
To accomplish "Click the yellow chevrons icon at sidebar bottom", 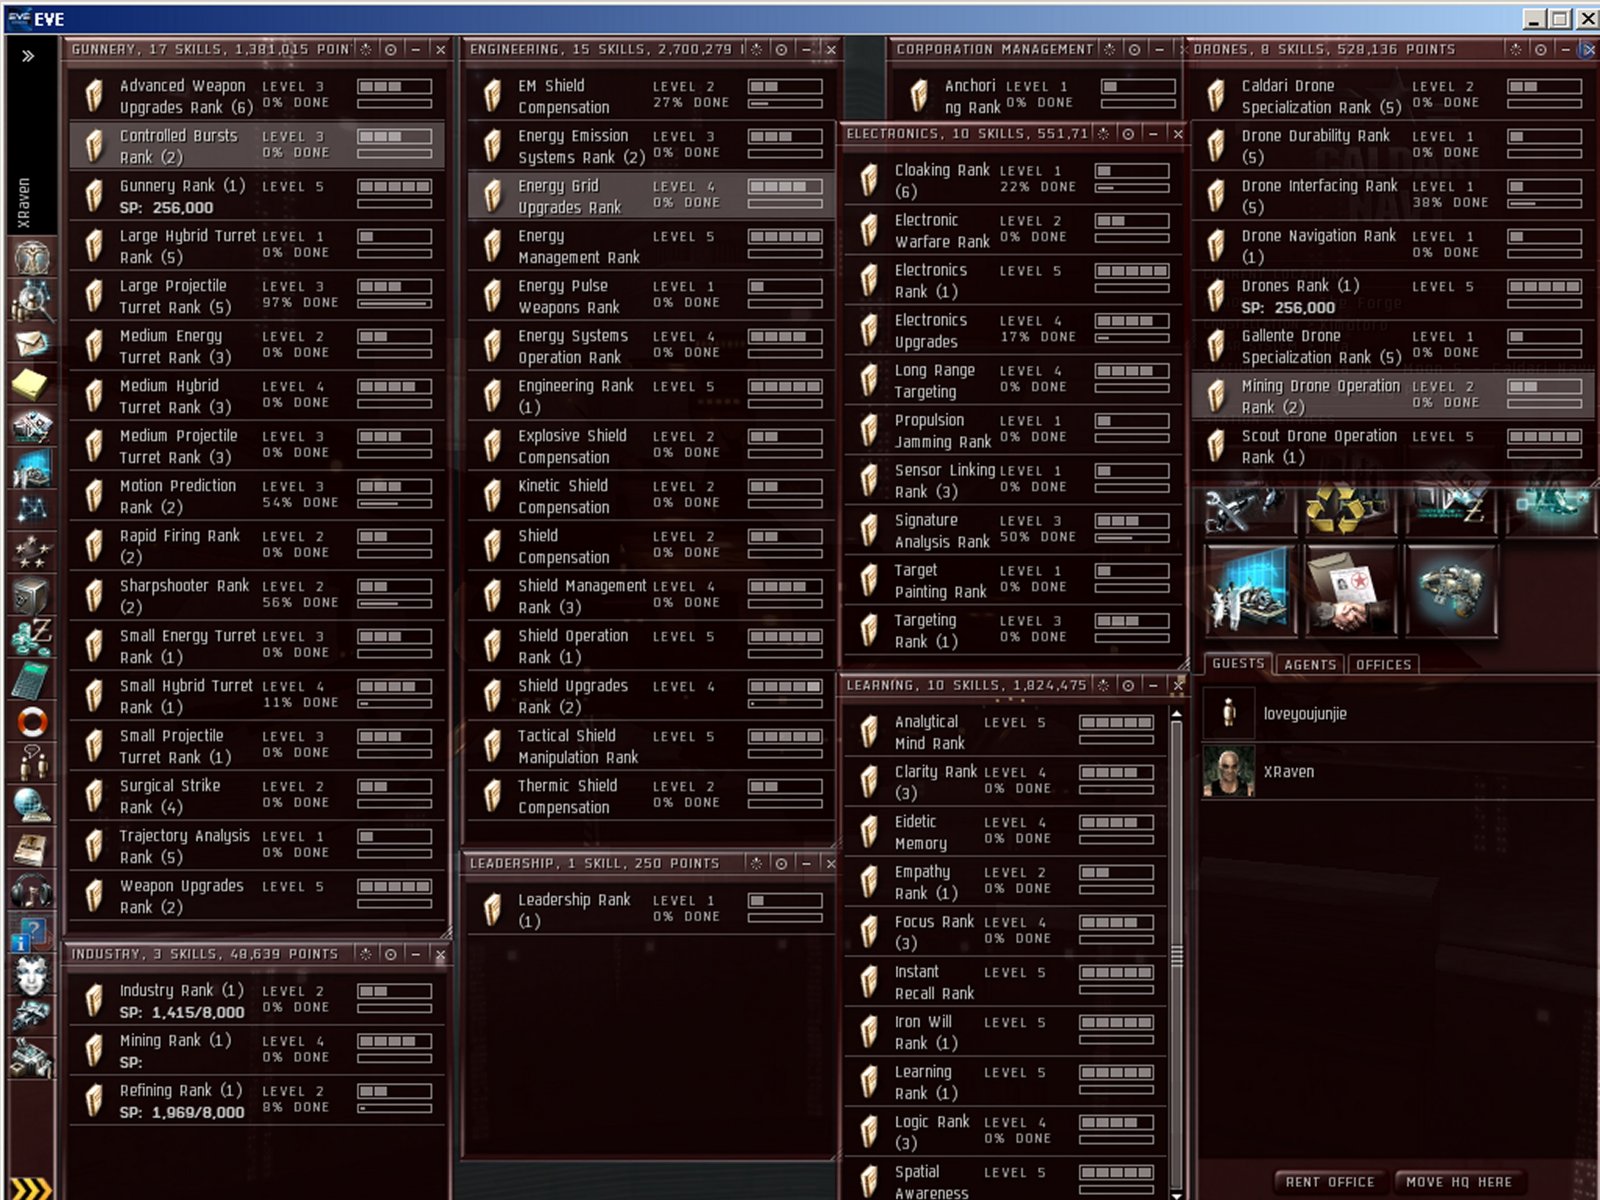I will click(30, 1188).
